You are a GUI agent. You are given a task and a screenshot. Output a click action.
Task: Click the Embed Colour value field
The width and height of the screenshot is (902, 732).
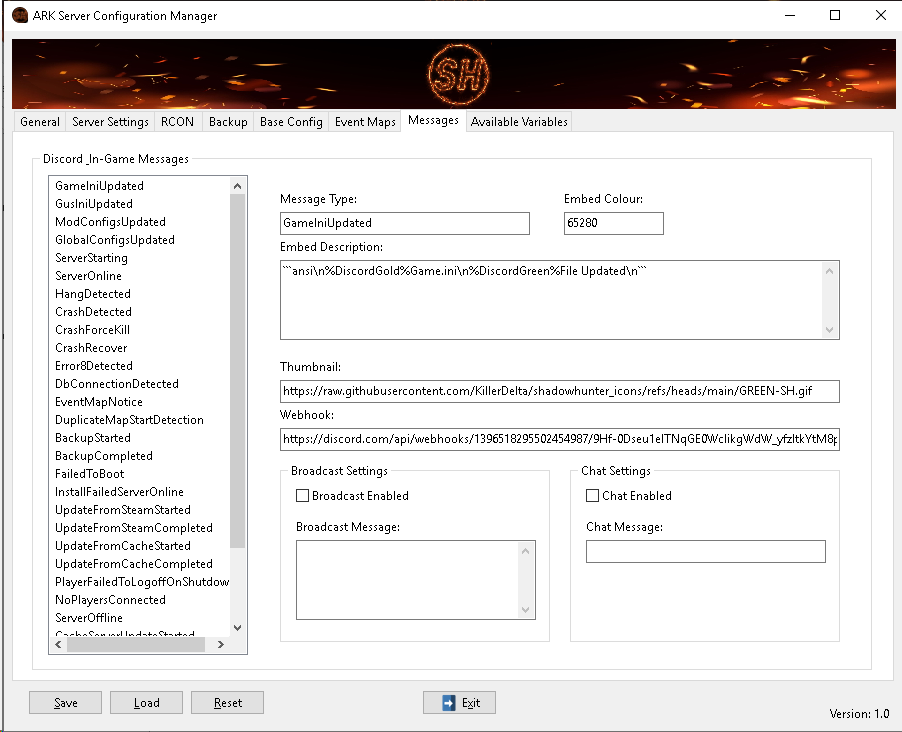coord(613,223)
